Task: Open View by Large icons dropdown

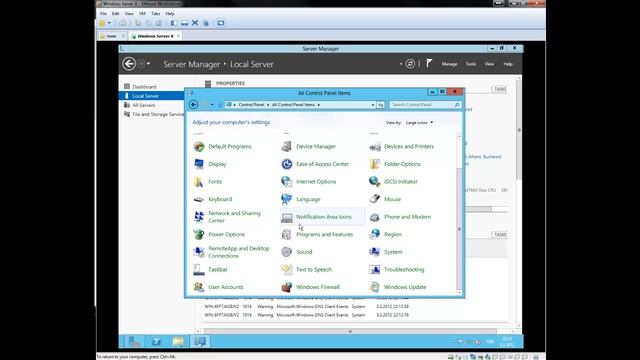Action: 419,122
